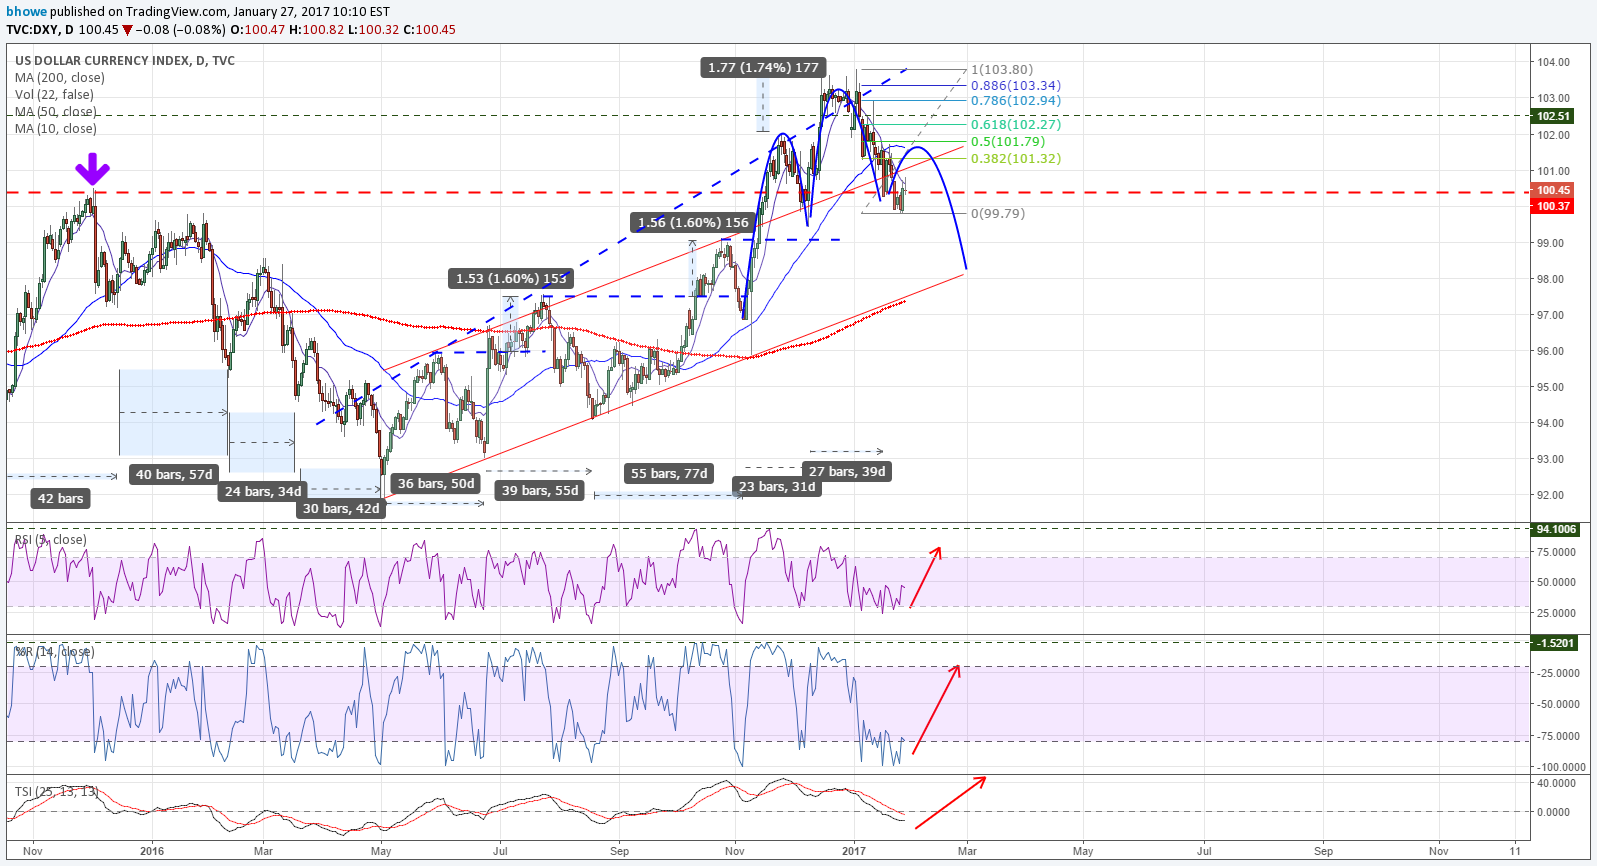1597x866 pixels.
Task: Click the 1.56 (1.60%) 156 measurement label
Action: (693, 222)
